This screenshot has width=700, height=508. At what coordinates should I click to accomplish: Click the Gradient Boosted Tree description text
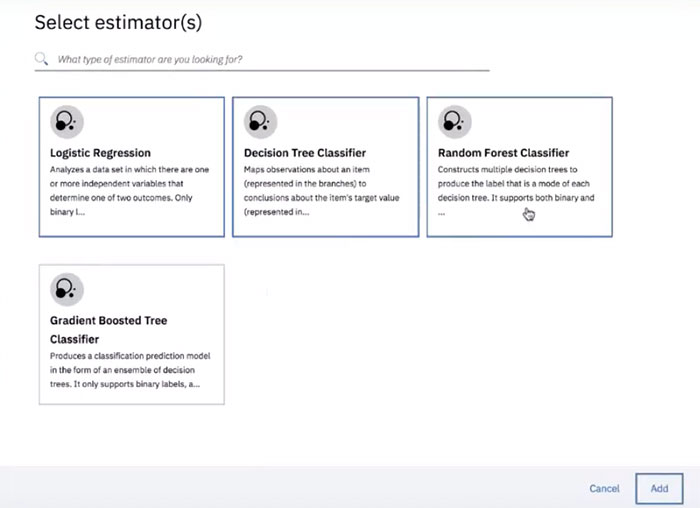pos(130,369)
